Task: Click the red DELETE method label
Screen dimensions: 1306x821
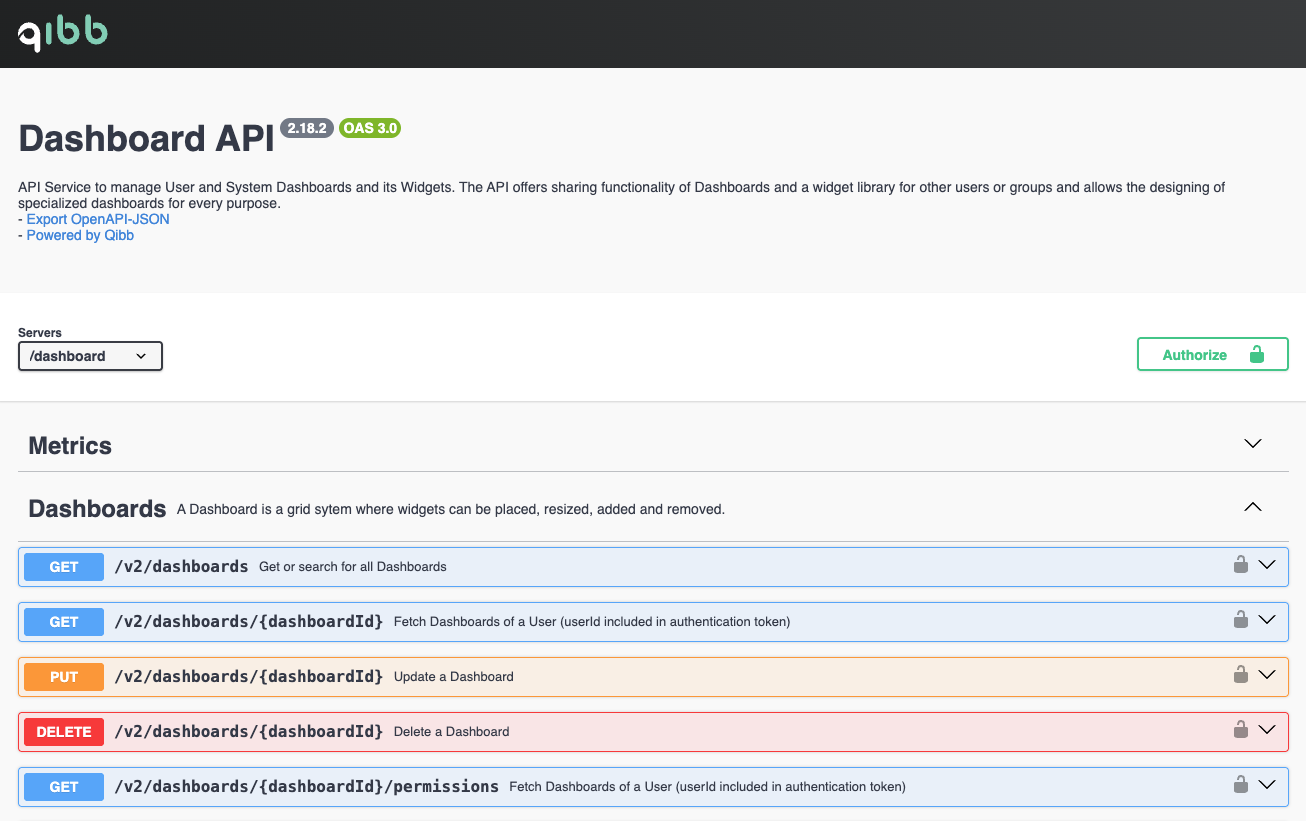Action: point(64,732)
